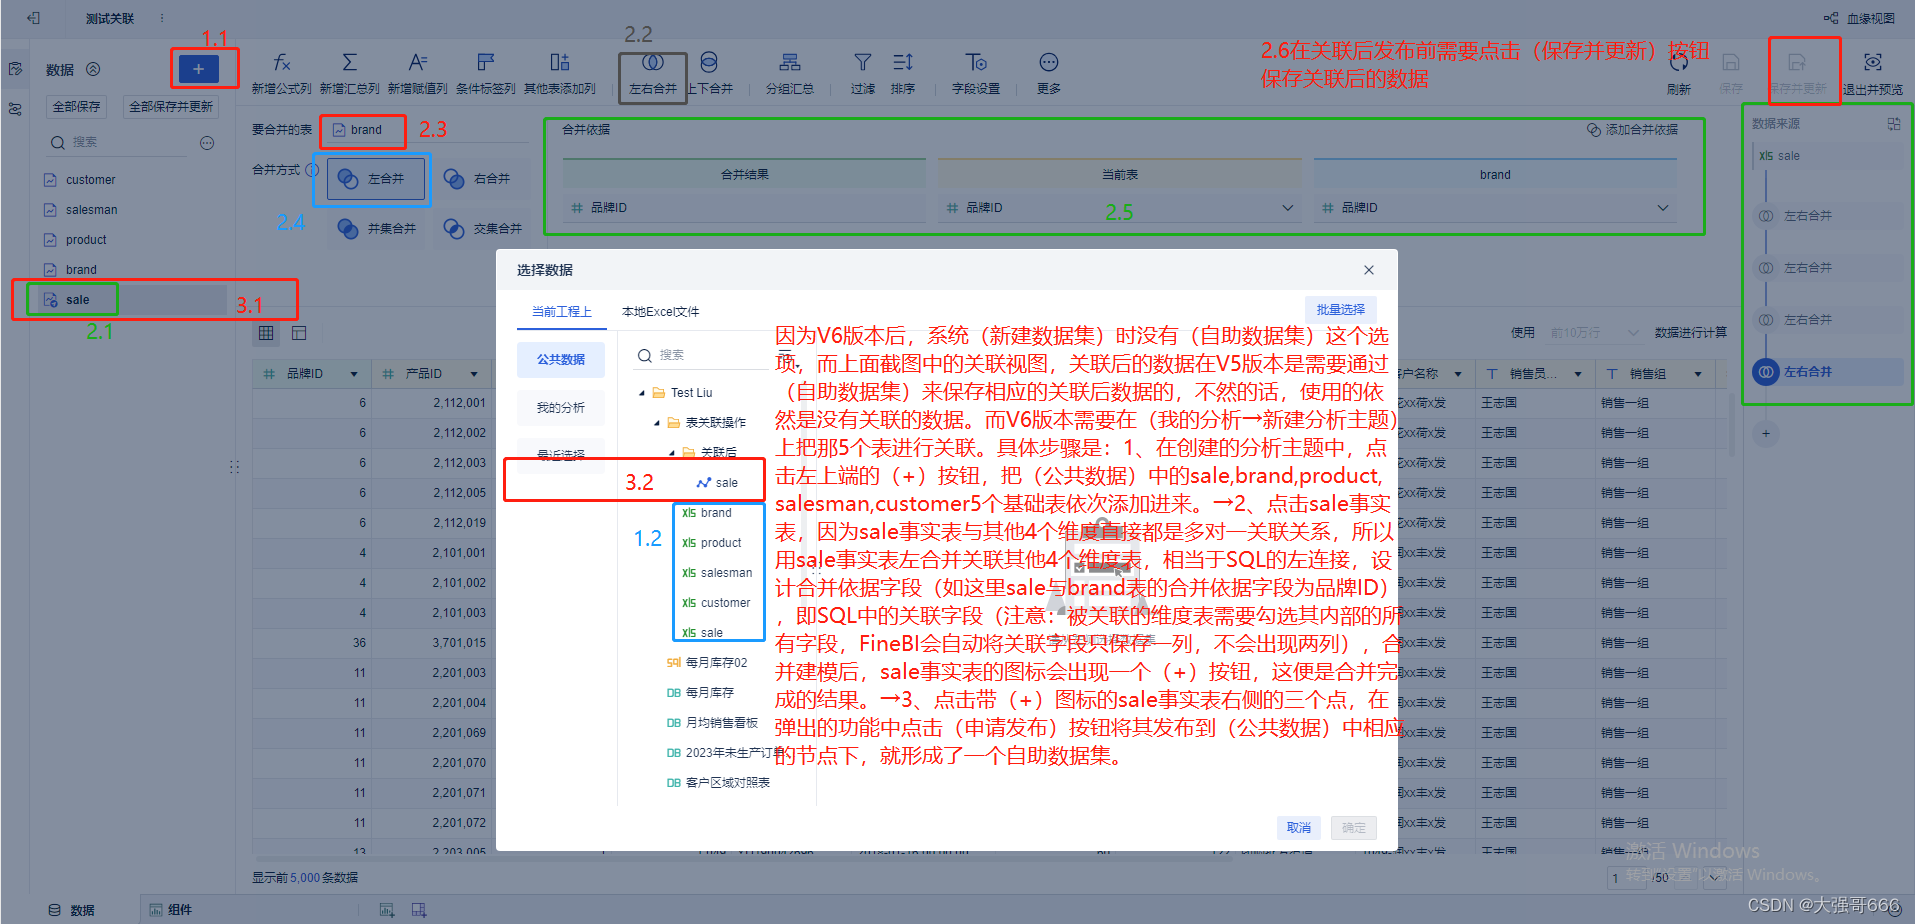This screenshot has width=1915, height=924.
Task: Open 产品ID column header dropdown
Action: click(474, 374)
